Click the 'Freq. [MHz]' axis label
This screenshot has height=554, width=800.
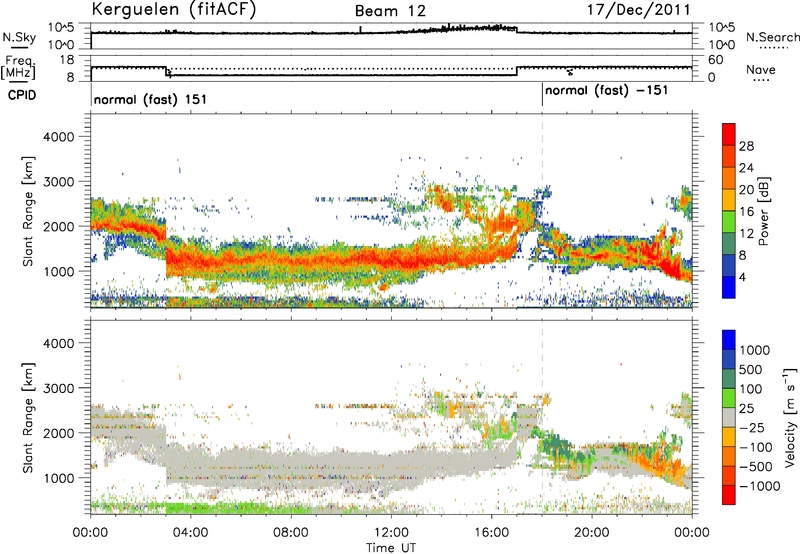19,67
